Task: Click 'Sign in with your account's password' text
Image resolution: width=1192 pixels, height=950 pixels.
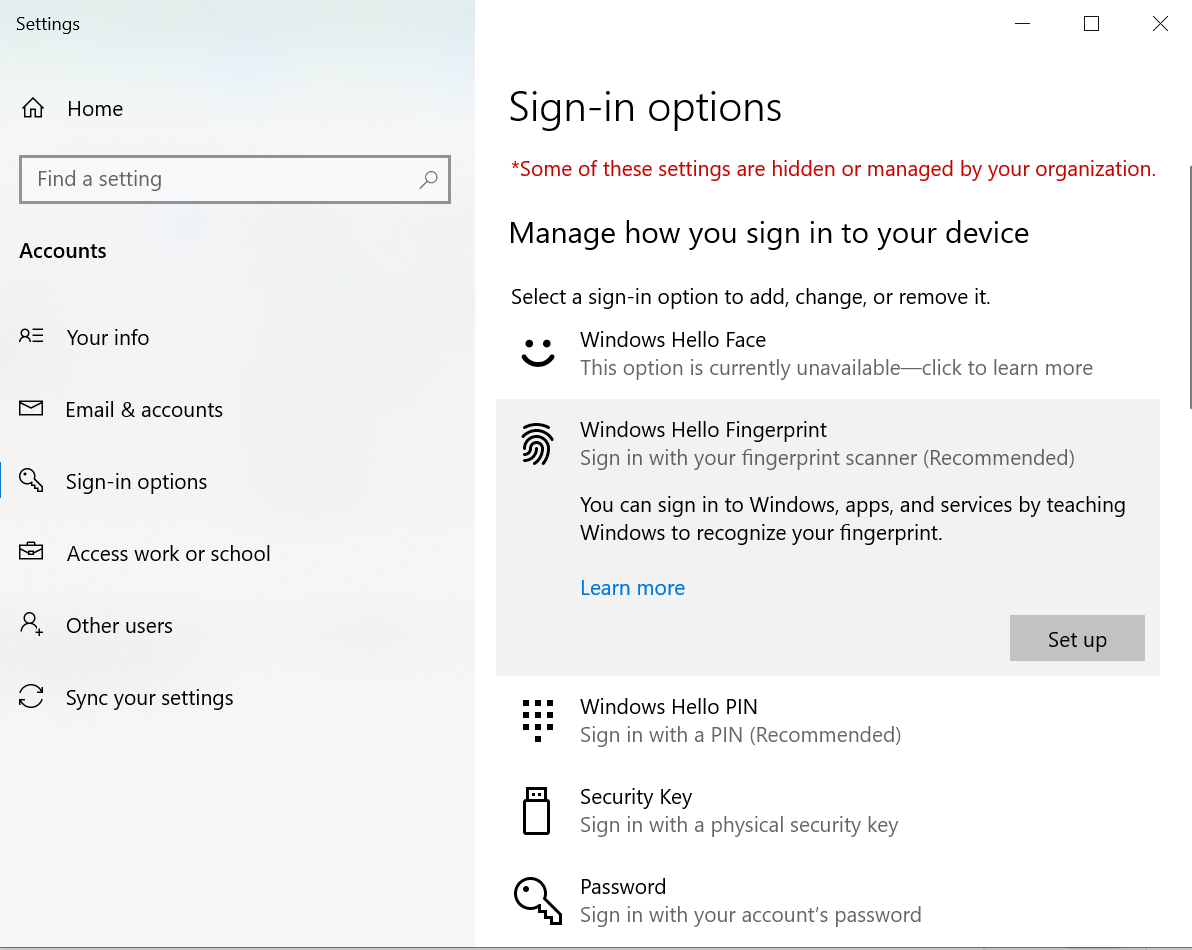Action: coord(750,915)
